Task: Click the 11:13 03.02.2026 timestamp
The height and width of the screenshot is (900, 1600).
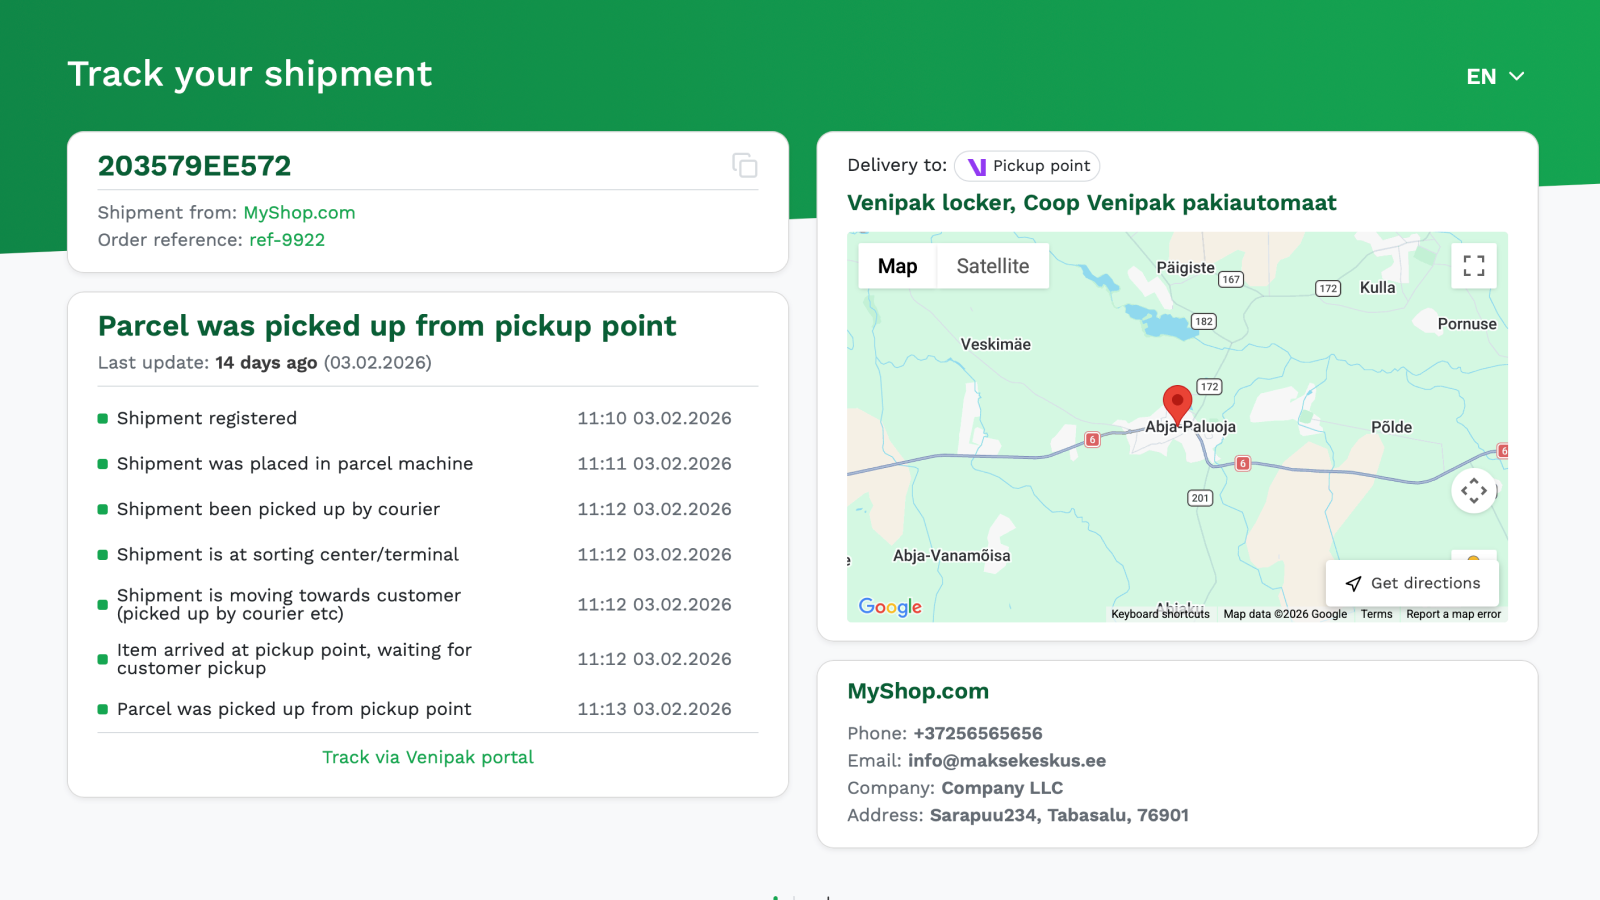Action: click(654, 709)
